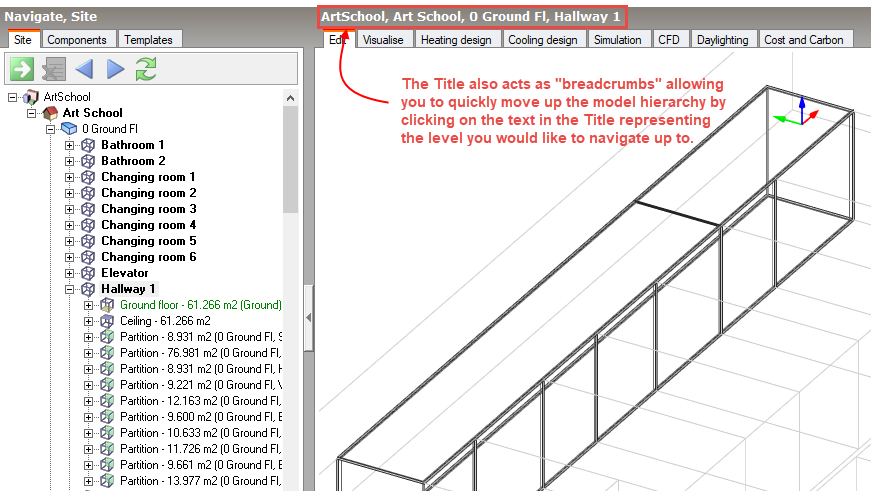
Task: Expand the Ceiling 61.266 m2 node
Action: point(88,321)
